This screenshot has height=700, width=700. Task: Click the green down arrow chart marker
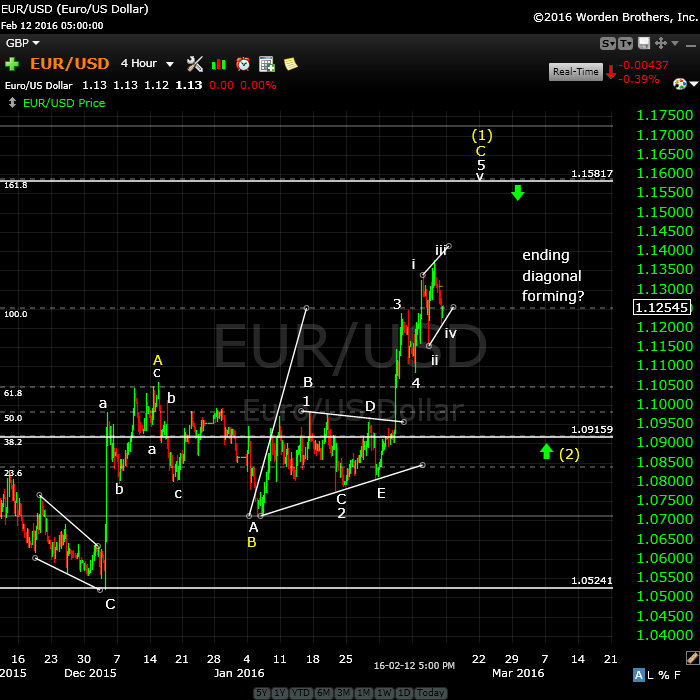(517, 193)
